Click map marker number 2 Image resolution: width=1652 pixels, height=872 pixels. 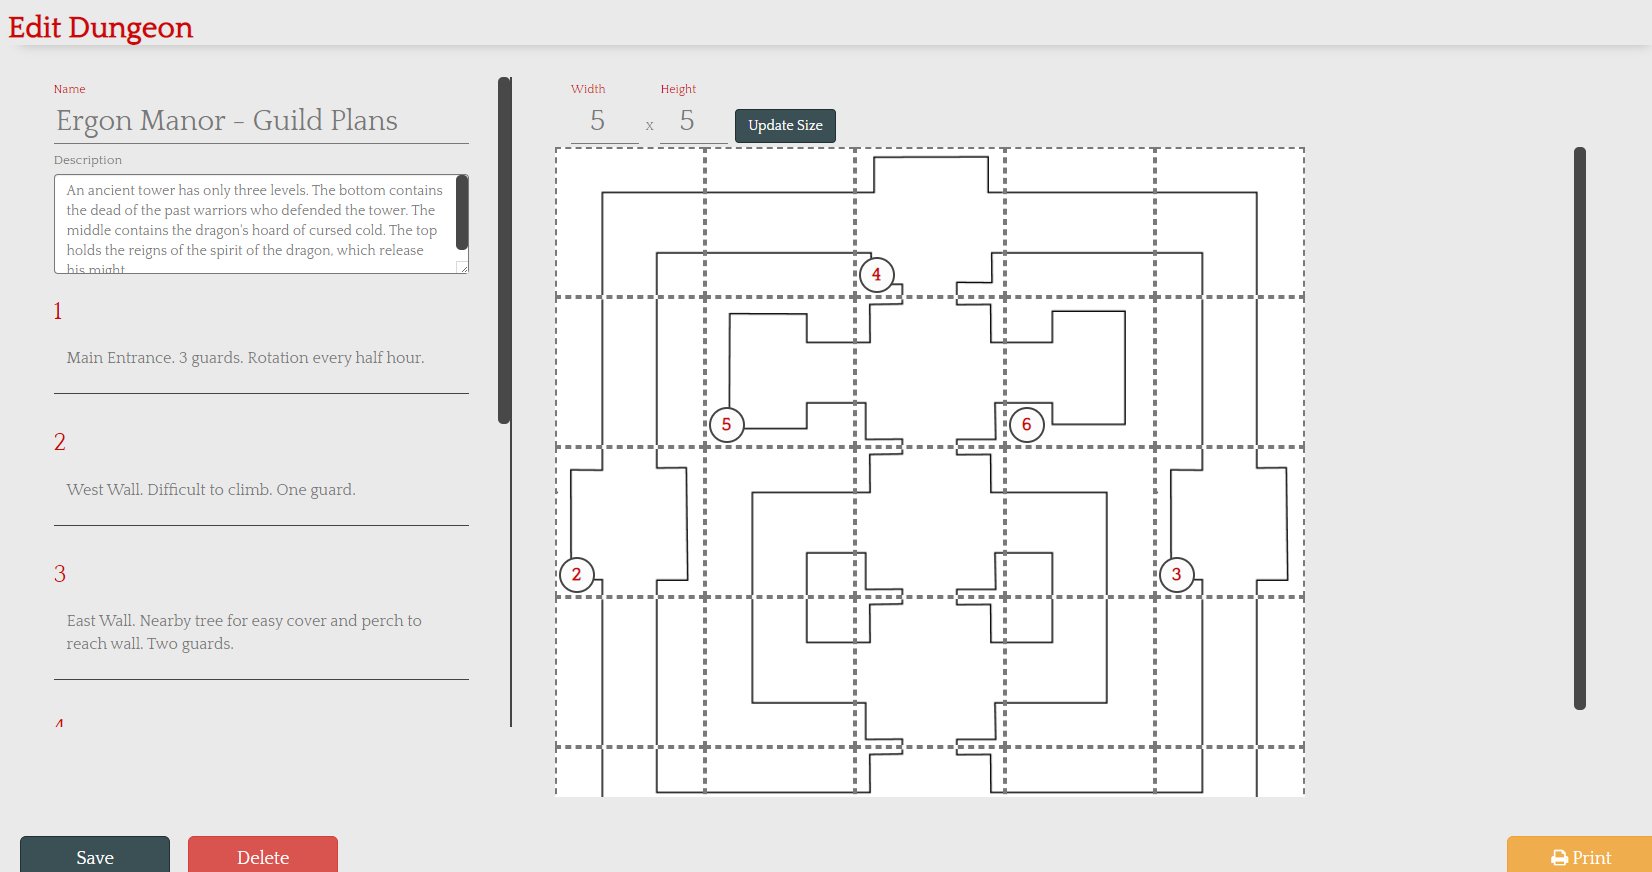(x=576, y=574)
